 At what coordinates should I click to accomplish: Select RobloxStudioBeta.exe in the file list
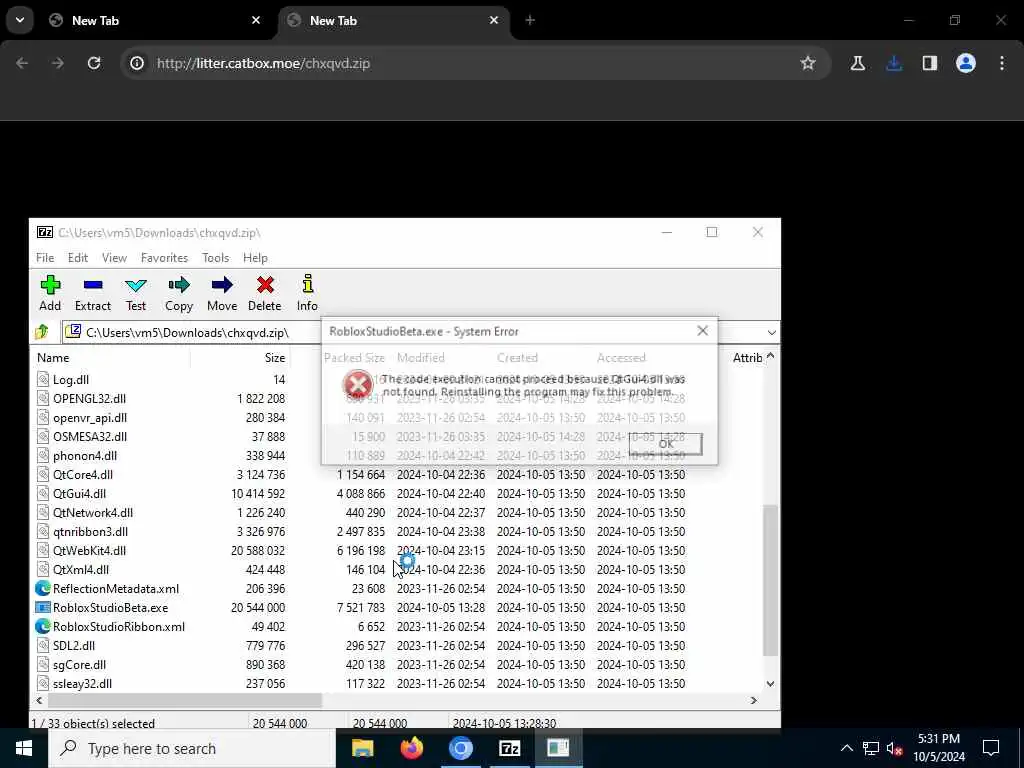coord(110,607)
